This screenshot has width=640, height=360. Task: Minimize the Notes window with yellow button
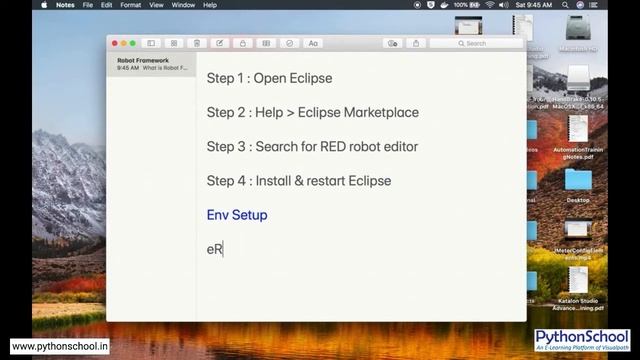tap(124, 43)
